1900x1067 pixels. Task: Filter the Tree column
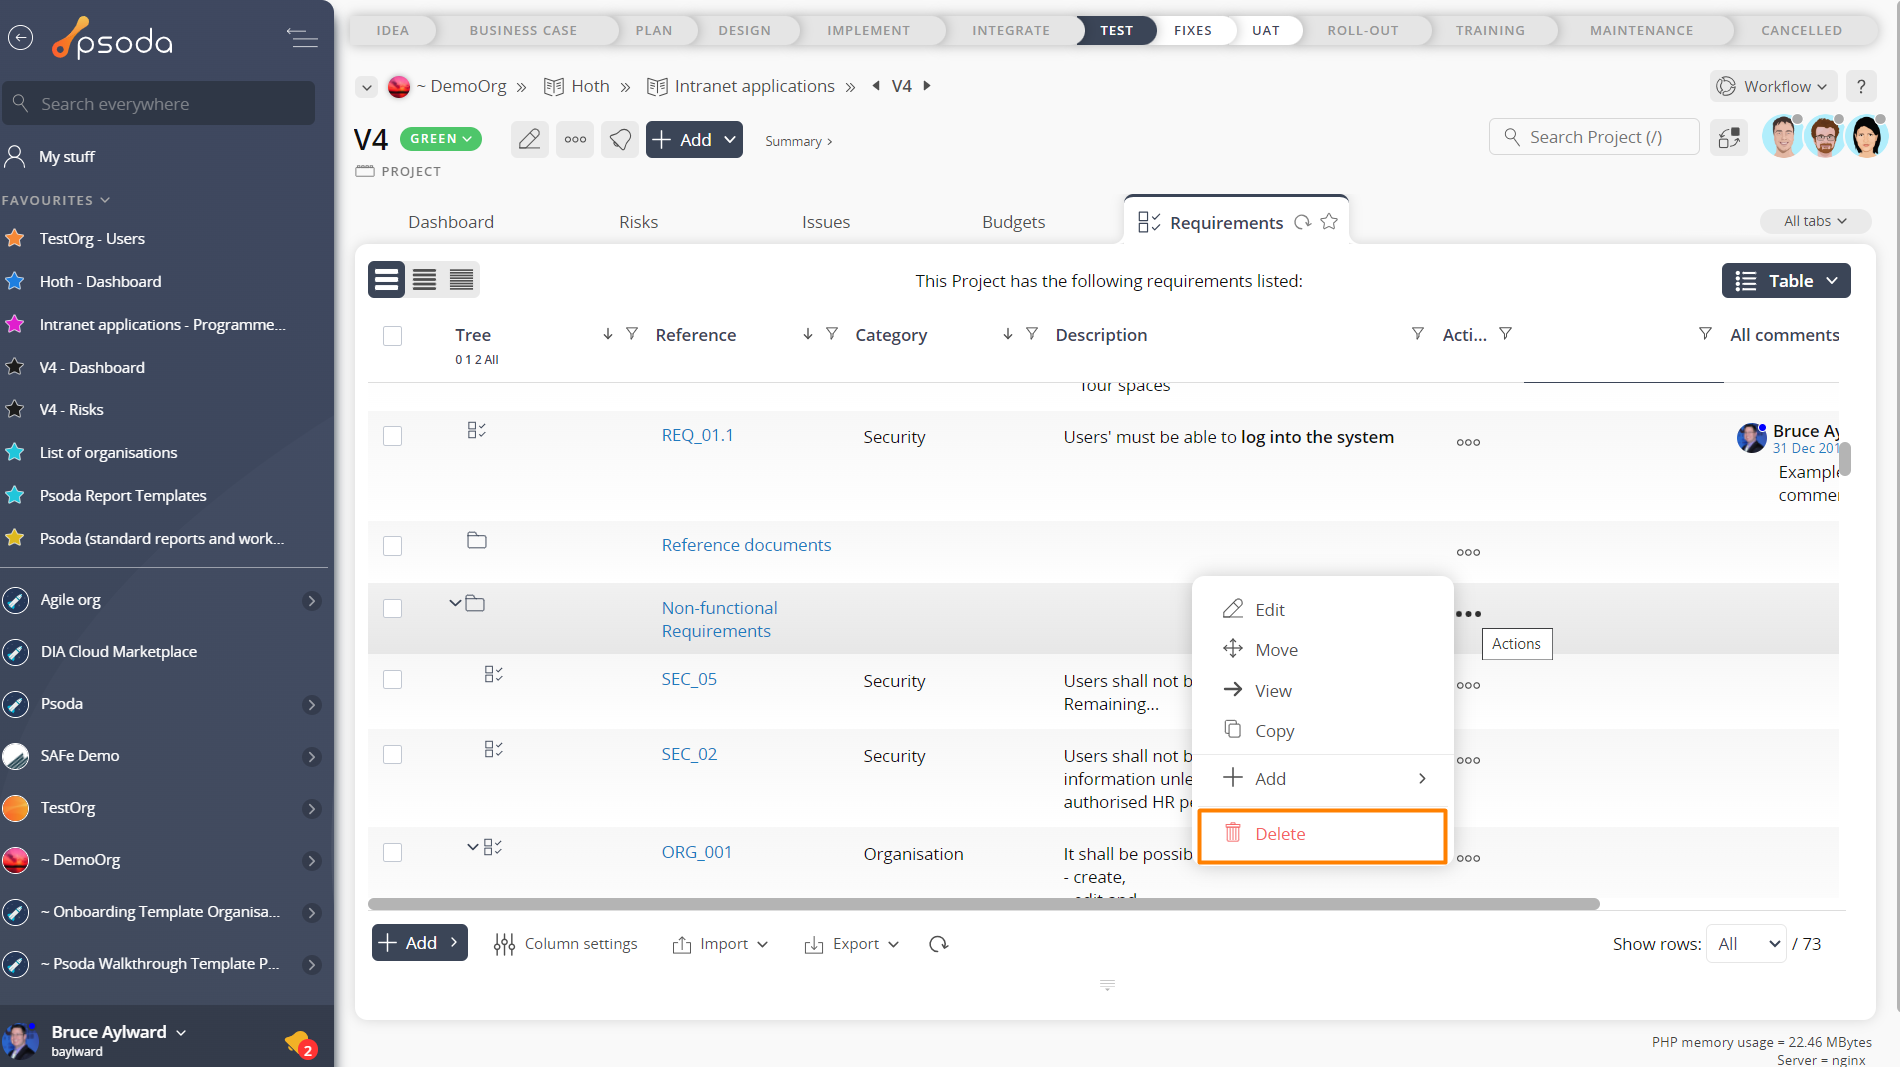click(632, 334)
